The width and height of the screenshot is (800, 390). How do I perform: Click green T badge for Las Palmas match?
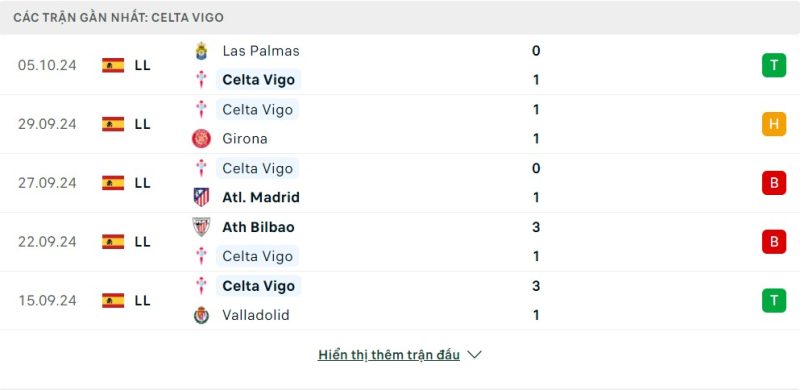(x=774, y=65)
